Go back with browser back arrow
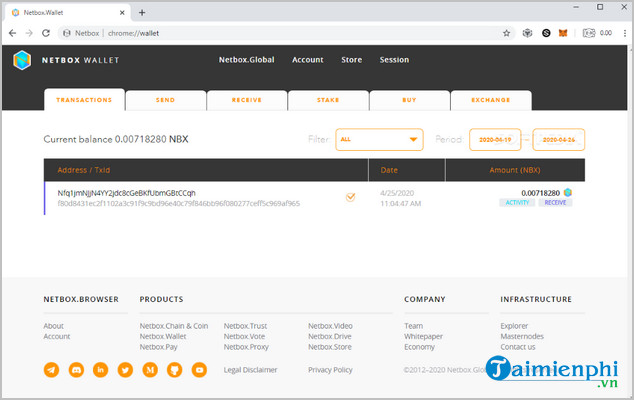634x400 pixels. click(13, 33)
